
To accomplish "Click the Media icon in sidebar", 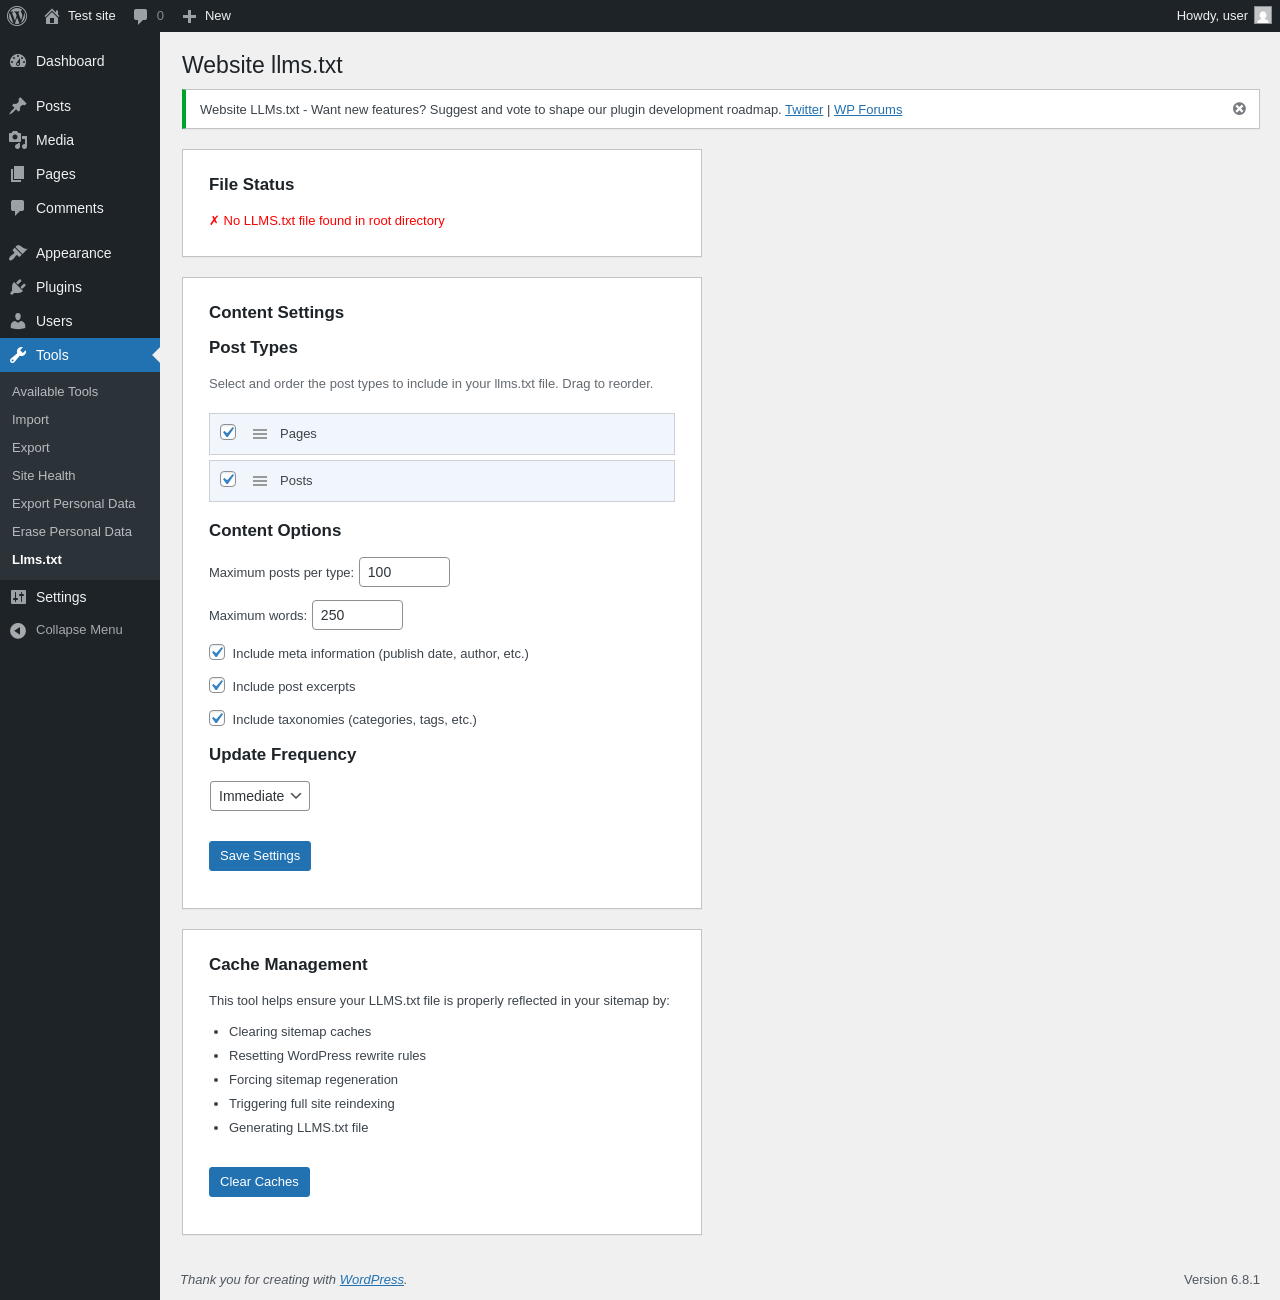I will coord(18,140).
